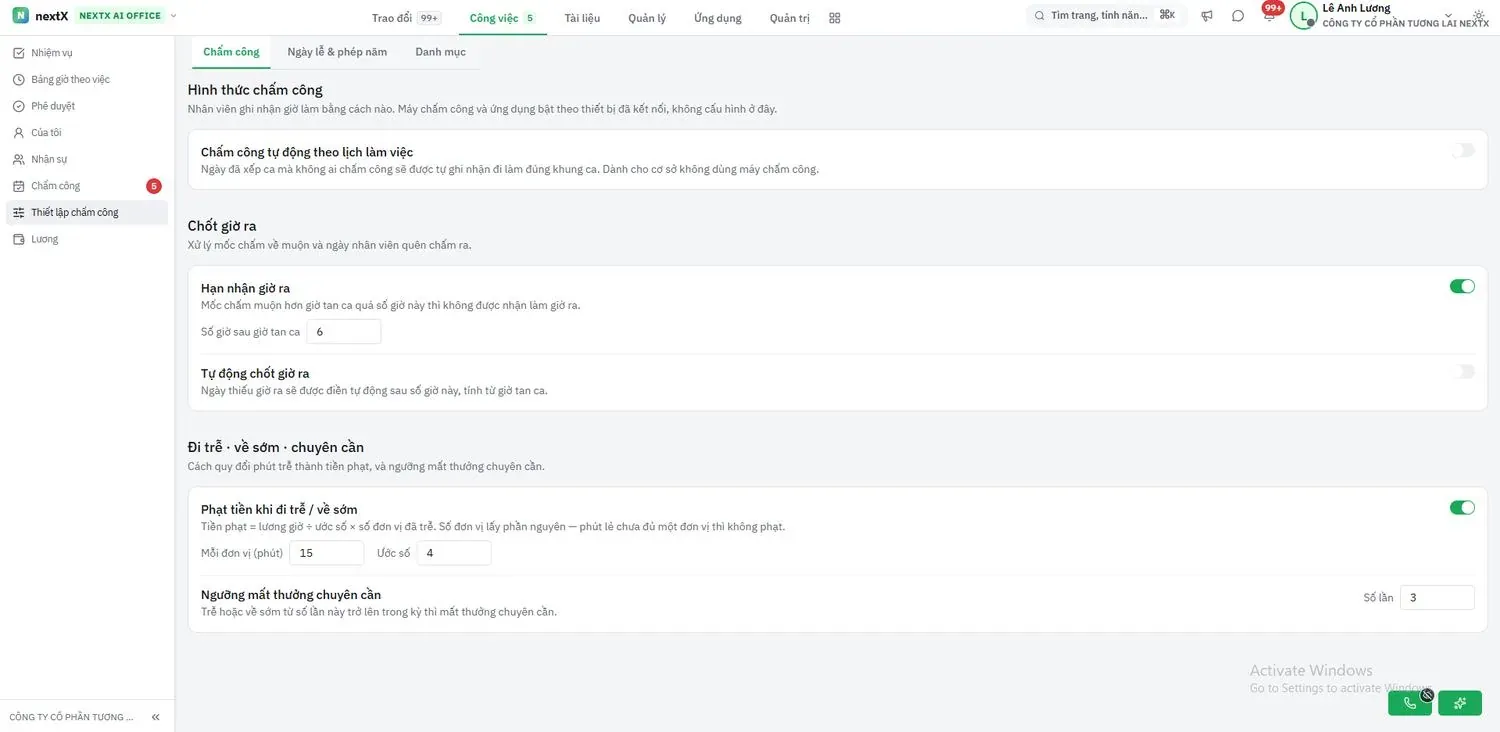
Task: Open the chat bubble icon in header
Action: (1238, 16)
